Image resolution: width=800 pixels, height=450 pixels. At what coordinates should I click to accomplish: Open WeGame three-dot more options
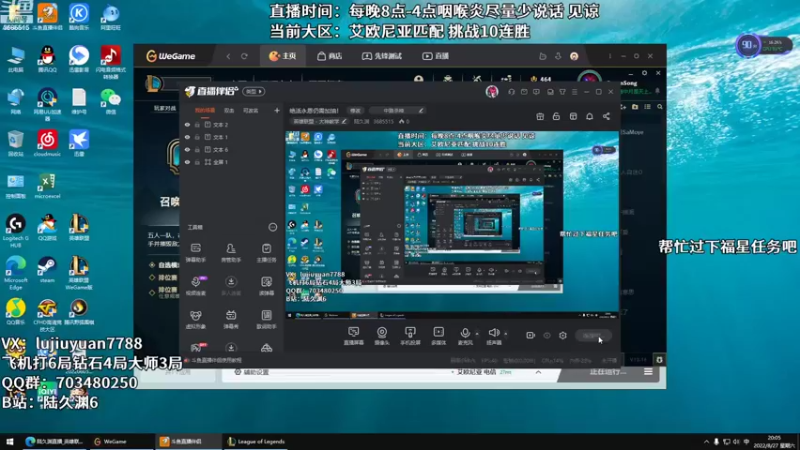(x=610, y=56)
